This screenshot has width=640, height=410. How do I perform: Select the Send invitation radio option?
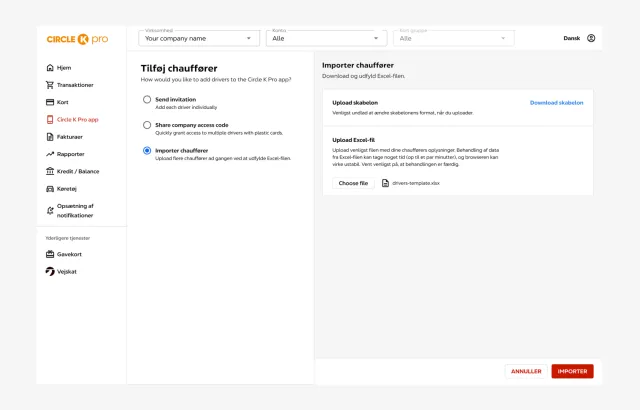(147, 100)
